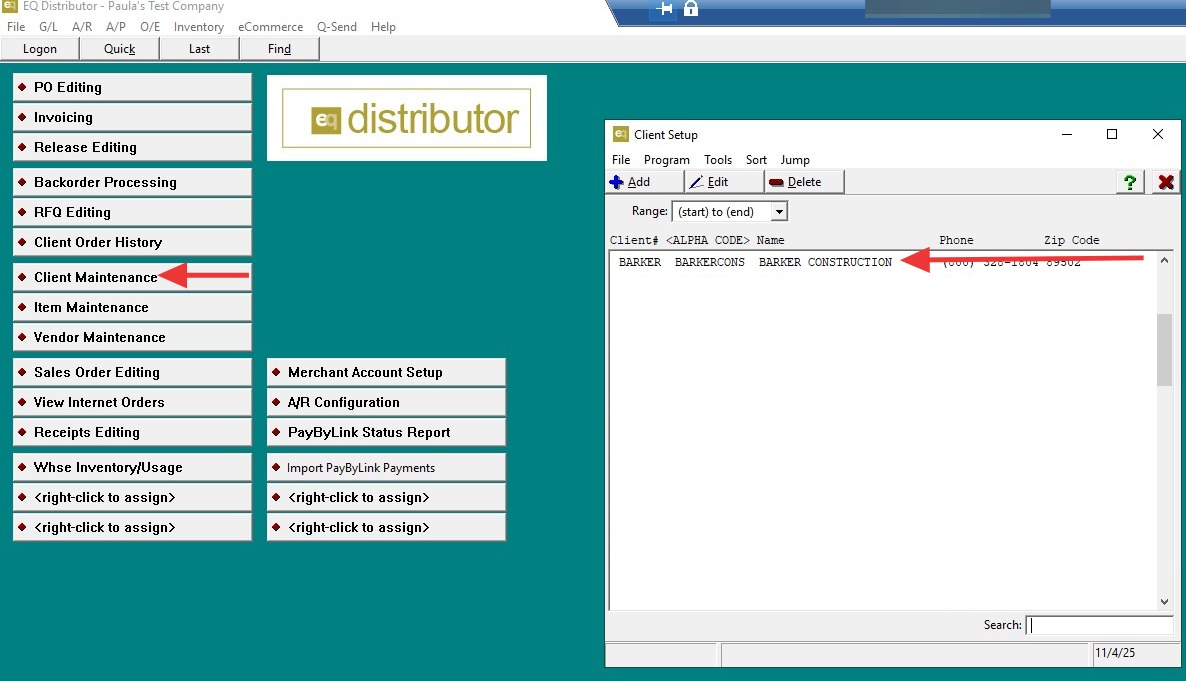Open Merchant Account Setup
Screen dimensions: 1186x681
point(387,372)
